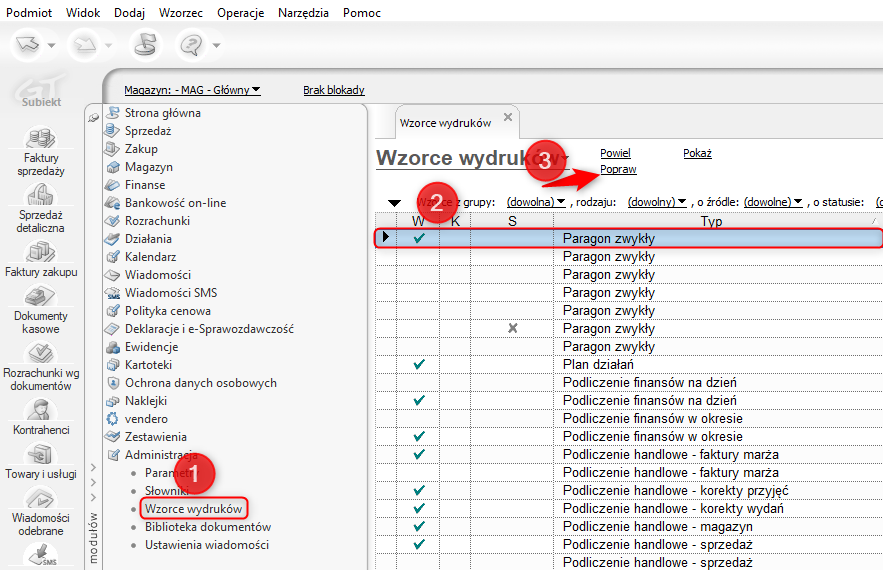This screenshot has width=883, height=570.
Task: Open Towary i usługi shortcut icon
Action: pyautogui.click(x=41, y=454)
